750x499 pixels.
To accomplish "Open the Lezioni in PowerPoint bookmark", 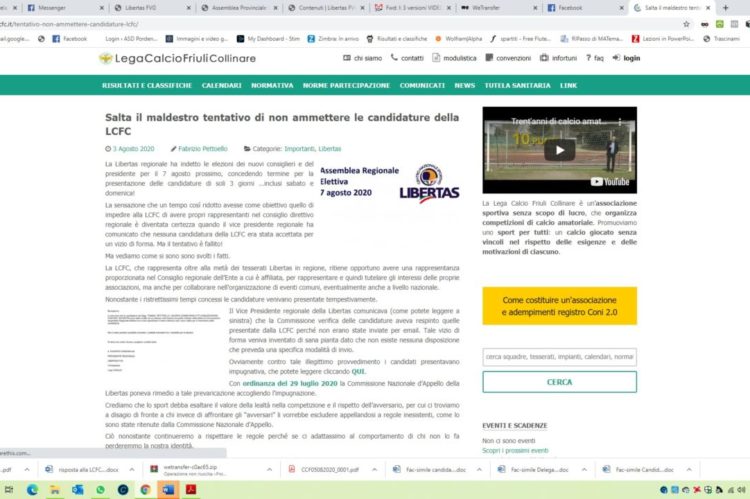I will [x=662, y=39].
